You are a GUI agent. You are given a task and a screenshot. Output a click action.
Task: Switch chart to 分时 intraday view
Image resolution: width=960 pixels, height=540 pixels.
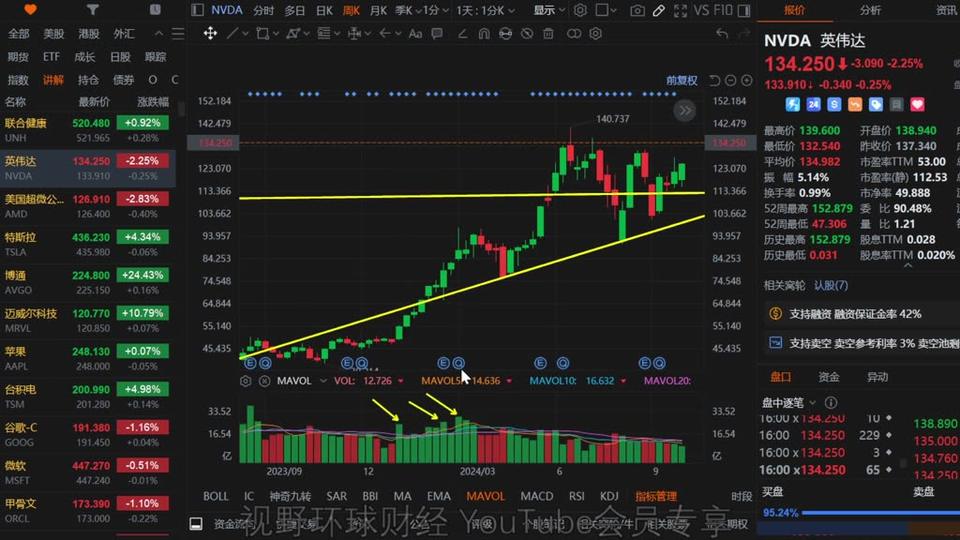coord(264,10)
